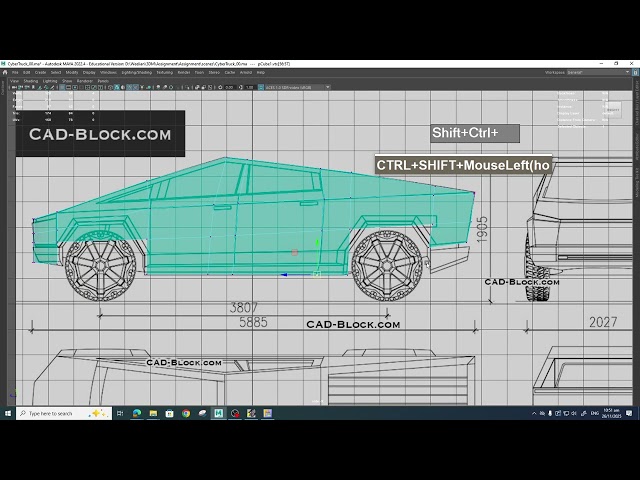Screen dimensions: 640x480
Task: Open Task View from the taskbar
Action: point(120,413)
